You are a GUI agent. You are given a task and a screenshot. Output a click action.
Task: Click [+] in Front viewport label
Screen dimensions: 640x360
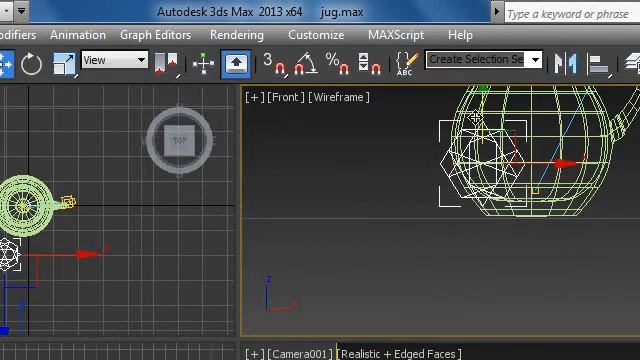[x=254, y=97]
